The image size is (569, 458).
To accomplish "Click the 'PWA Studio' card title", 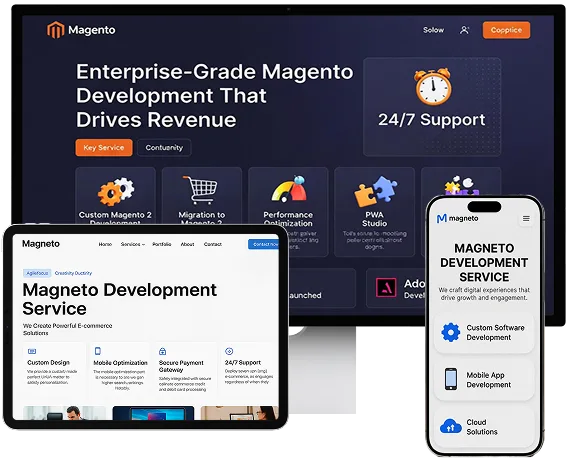I will tap(374, 219).
